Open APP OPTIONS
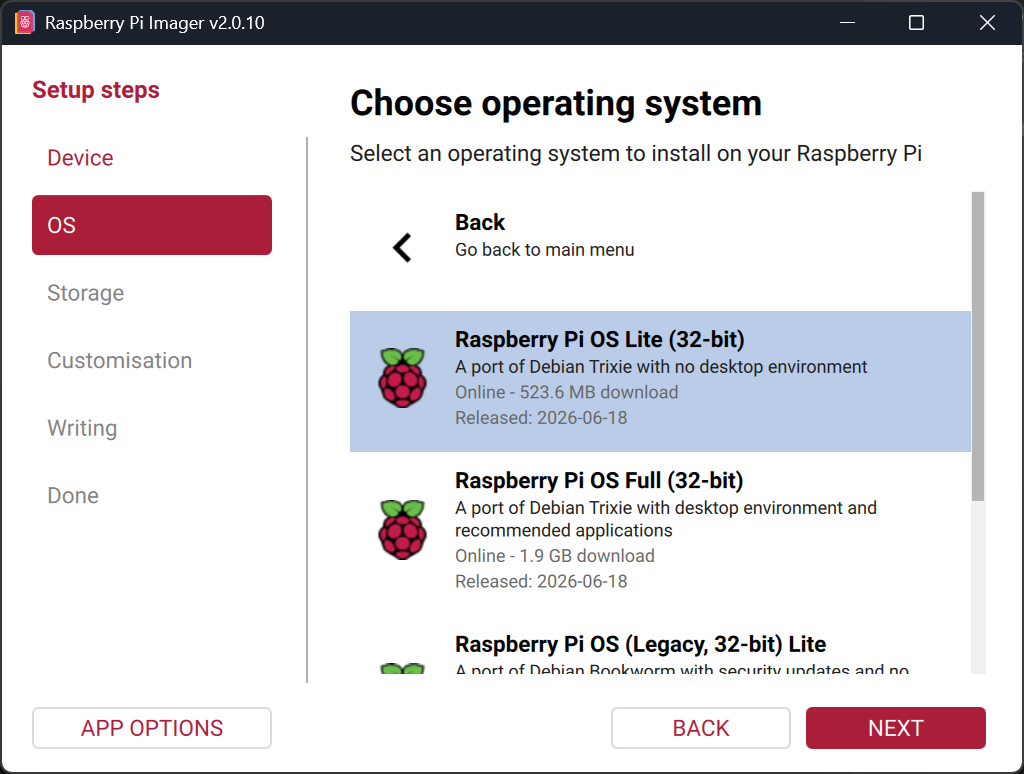 [x=152, y=728]
